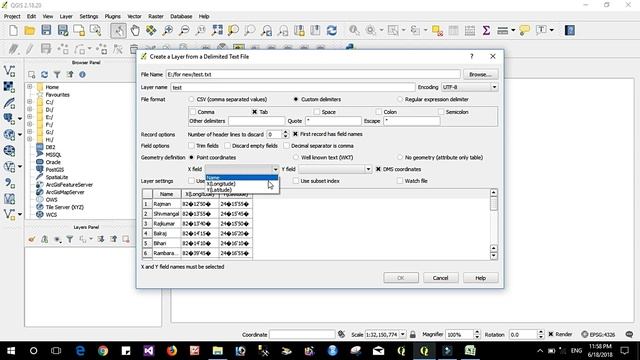The height and width of the screenshot is (360, 640).
Task: Open the Scale dropdown in status bar
Action: pyautogui.click(x=402, y=334)
